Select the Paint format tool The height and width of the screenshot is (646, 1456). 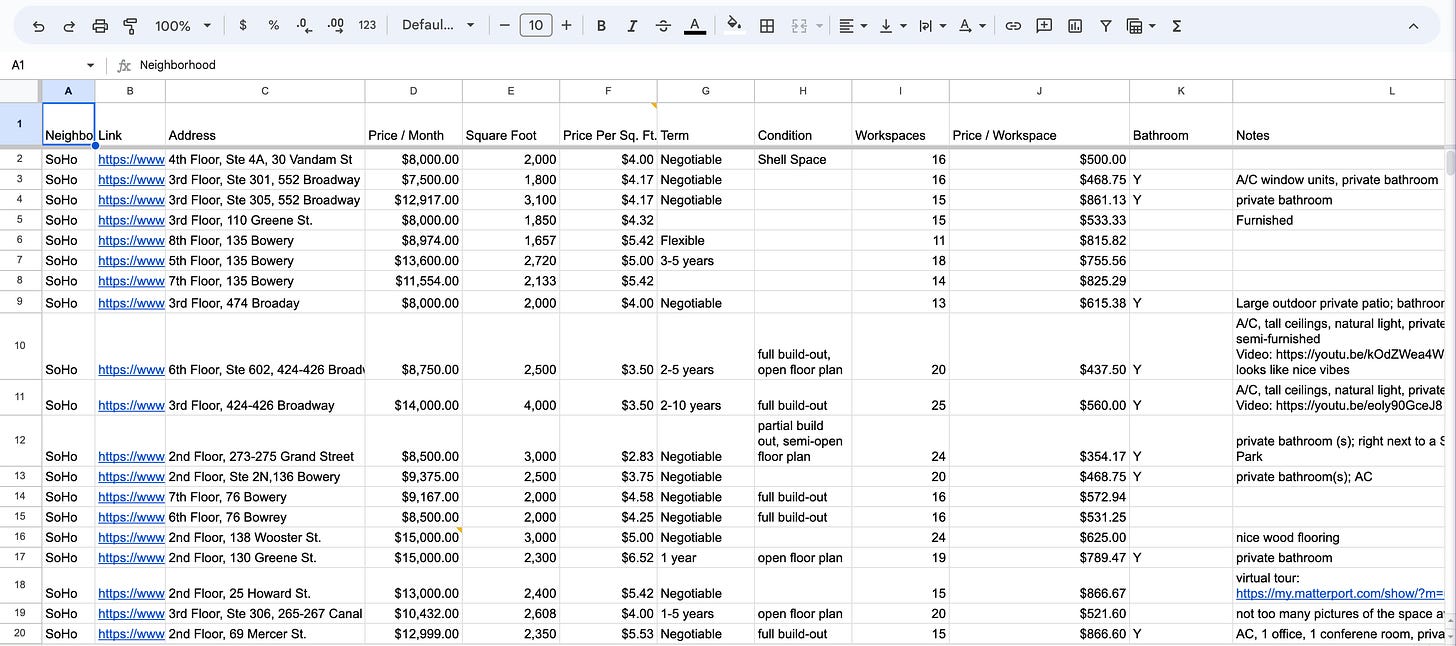(130, 26)
